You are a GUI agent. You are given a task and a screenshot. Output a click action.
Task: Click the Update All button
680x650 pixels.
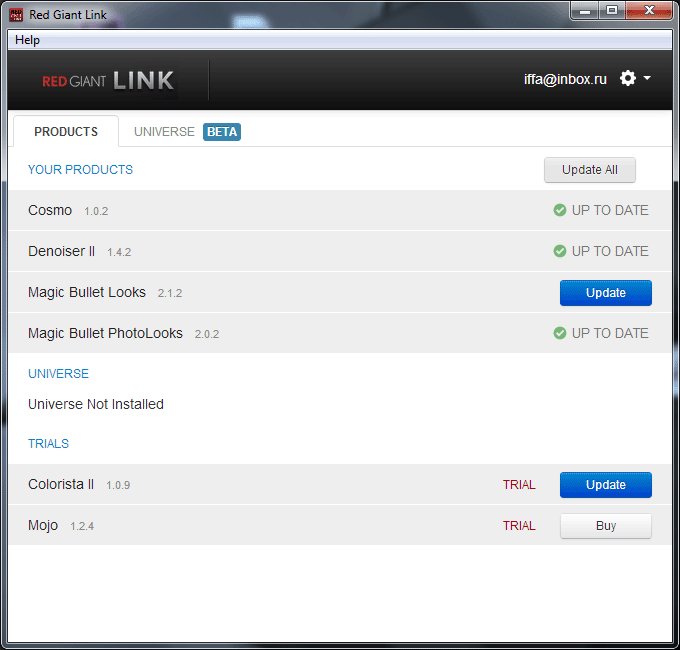(x=590, y=170)
